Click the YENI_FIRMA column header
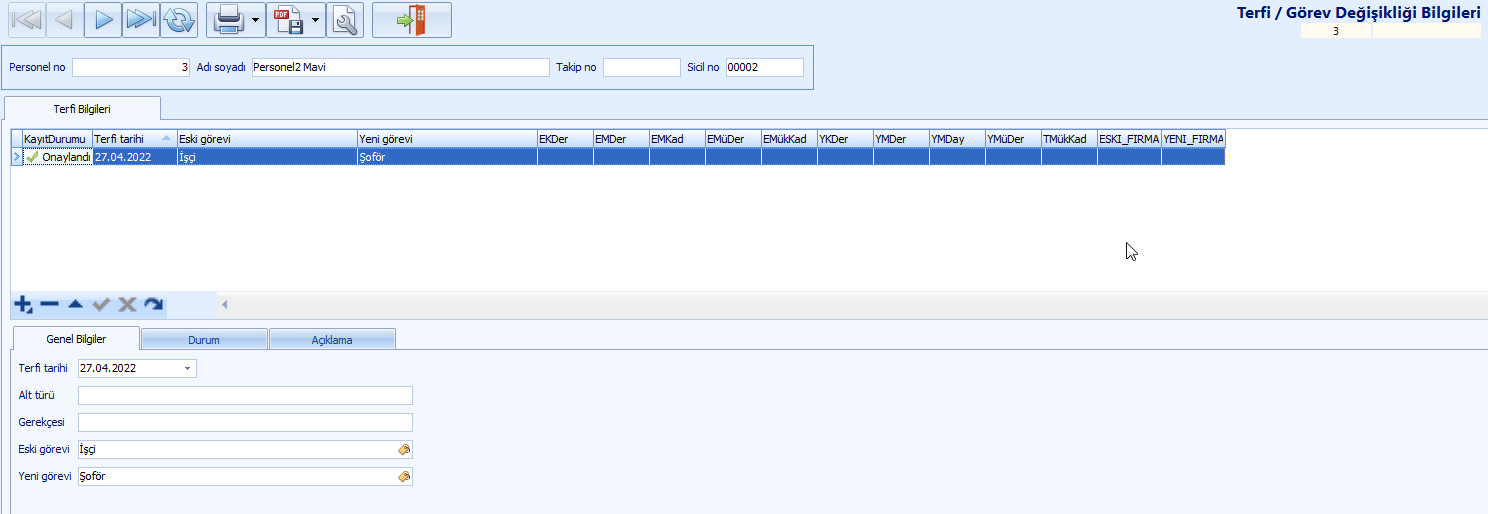The image size is (1488, 514). (1193, 139)
